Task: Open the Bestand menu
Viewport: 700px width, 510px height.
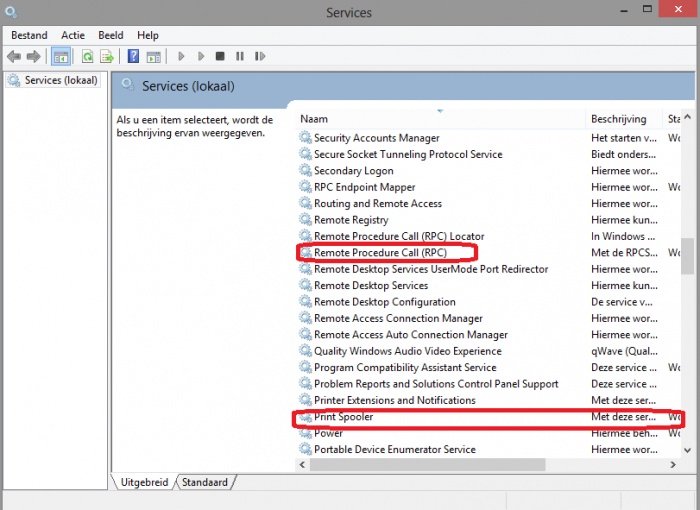Action: [29, 35]
